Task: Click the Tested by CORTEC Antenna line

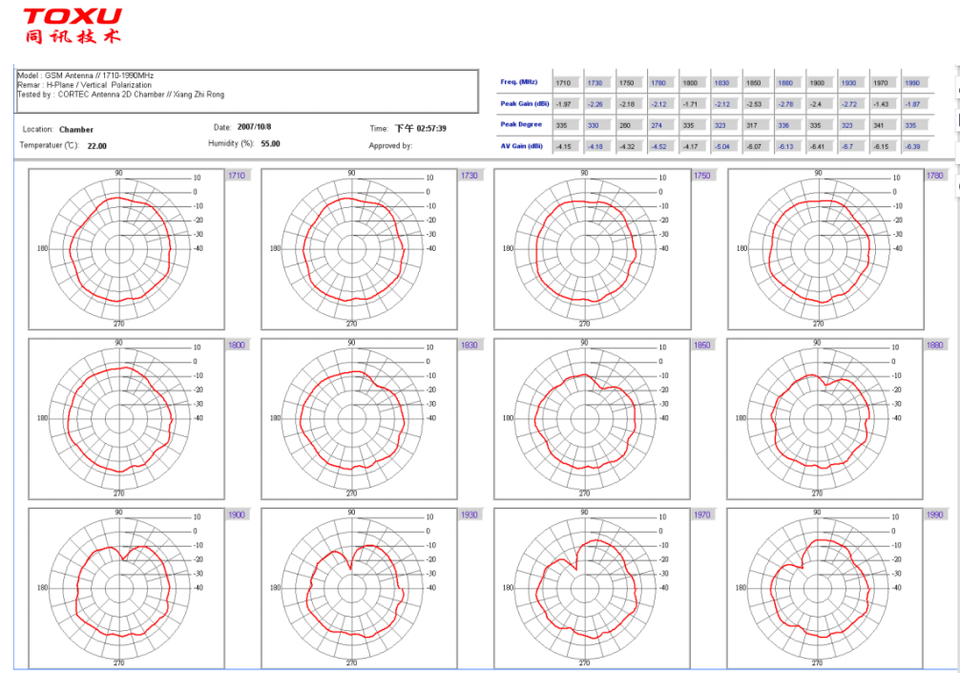Action: (121, 94)
